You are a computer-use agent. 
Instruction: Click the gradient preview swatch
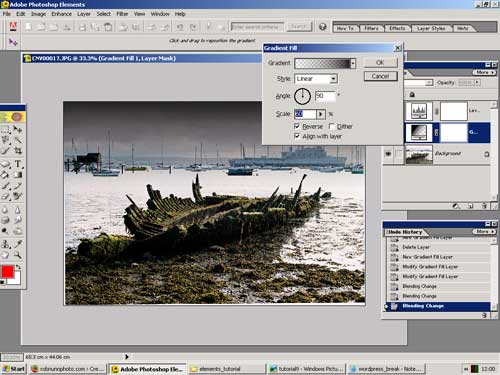click(323, 63)
